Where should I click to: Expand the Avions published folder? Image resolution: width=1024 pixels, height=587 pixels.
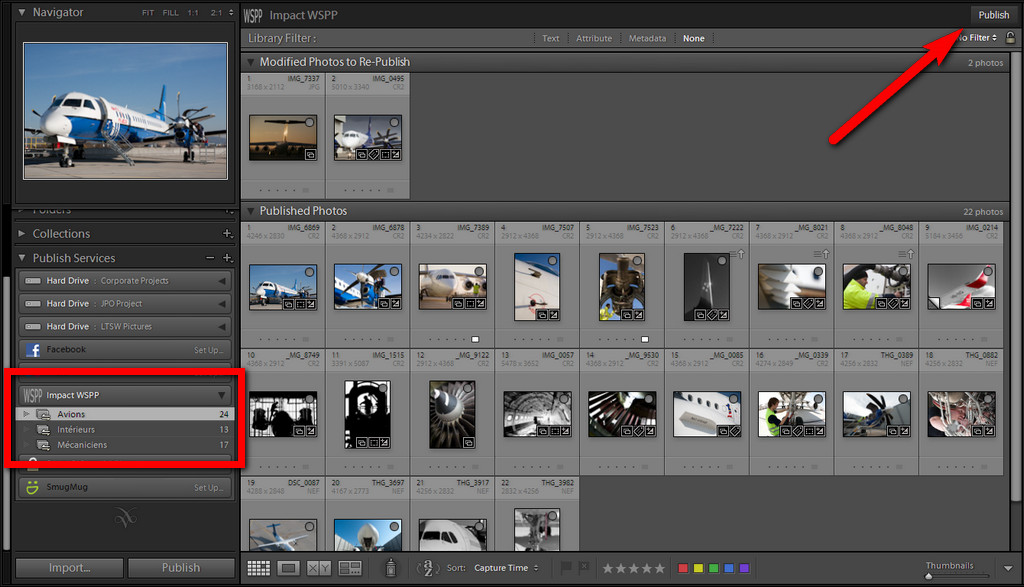click(26, 414)
